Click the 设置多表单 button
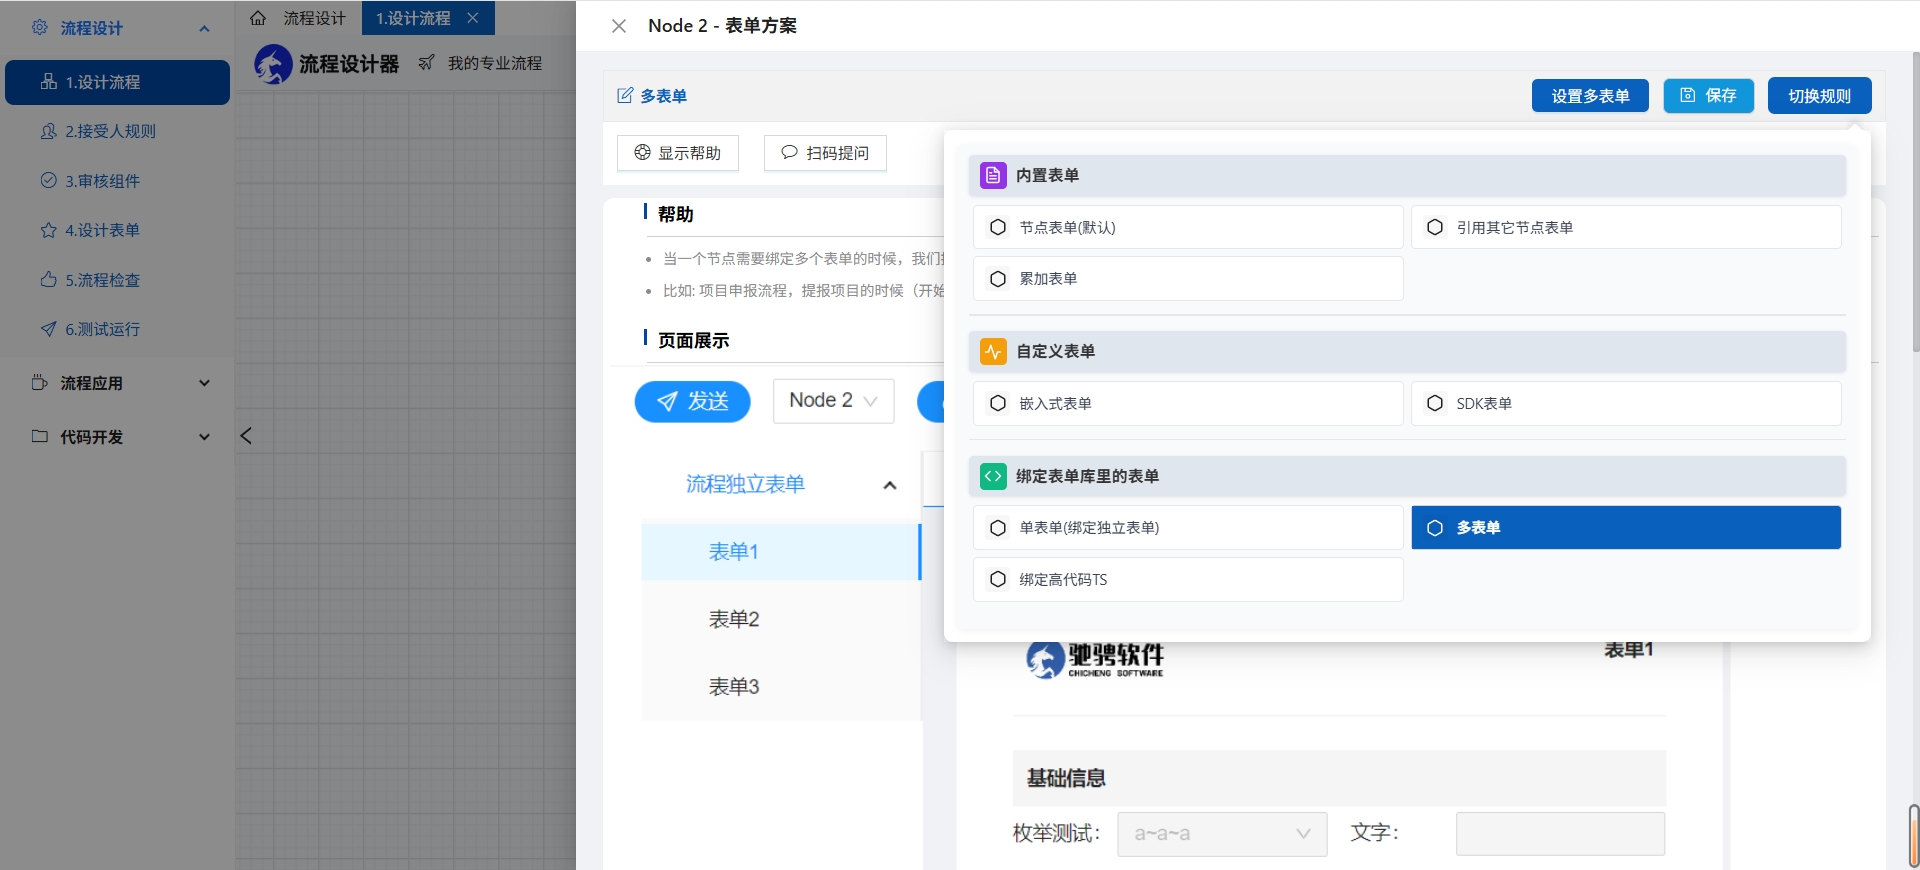The image size is (1920, 870). tap(1589, 96)
